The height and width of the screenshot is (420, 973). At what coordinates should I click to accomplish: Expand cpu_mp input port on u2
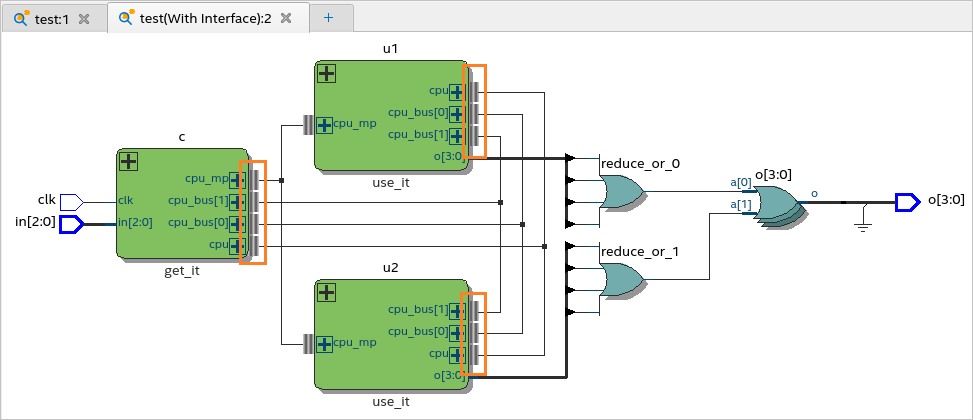(325, 344)
